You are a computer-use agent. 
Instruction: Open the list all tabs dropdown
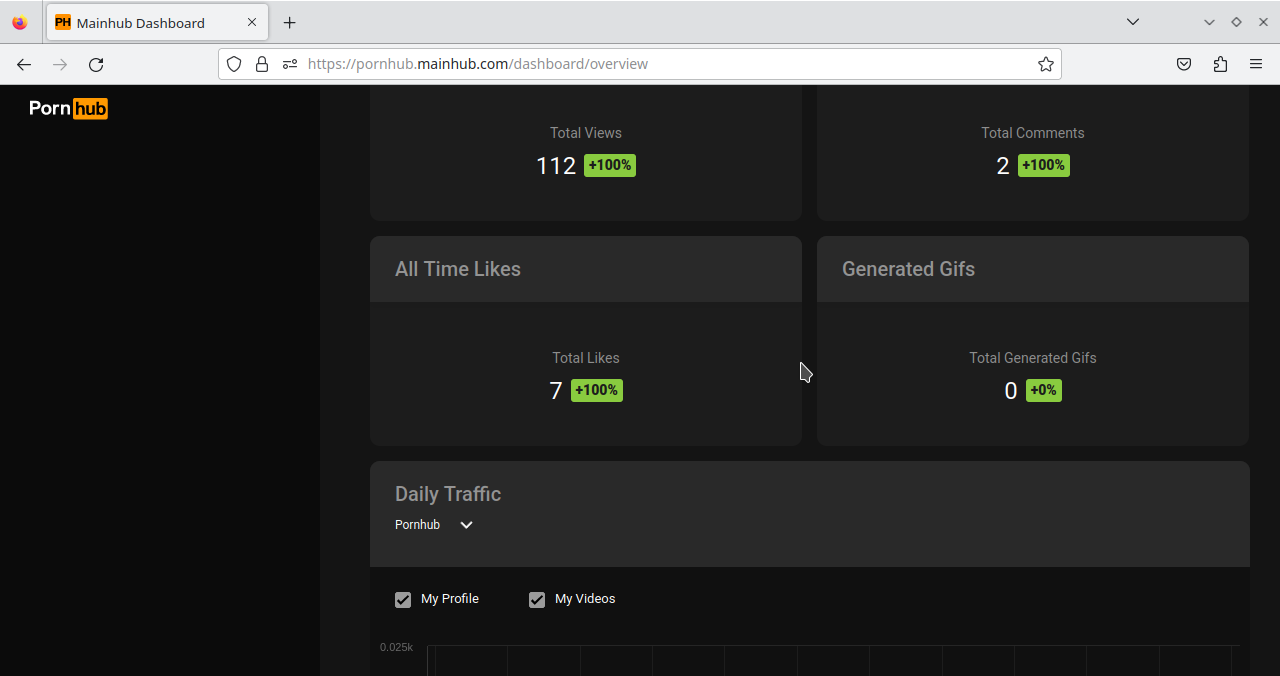(1132, 22)
